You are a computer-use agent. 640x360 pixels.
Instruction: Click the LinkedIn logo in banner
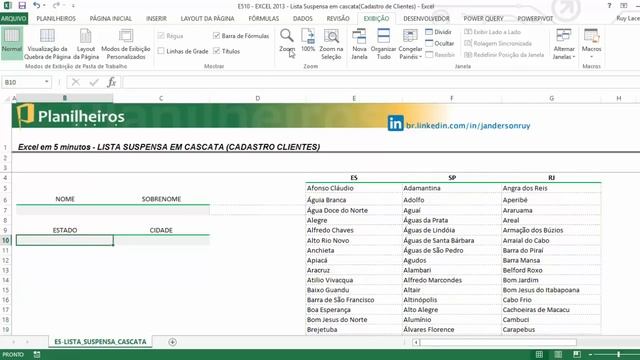tap(396, 123)
